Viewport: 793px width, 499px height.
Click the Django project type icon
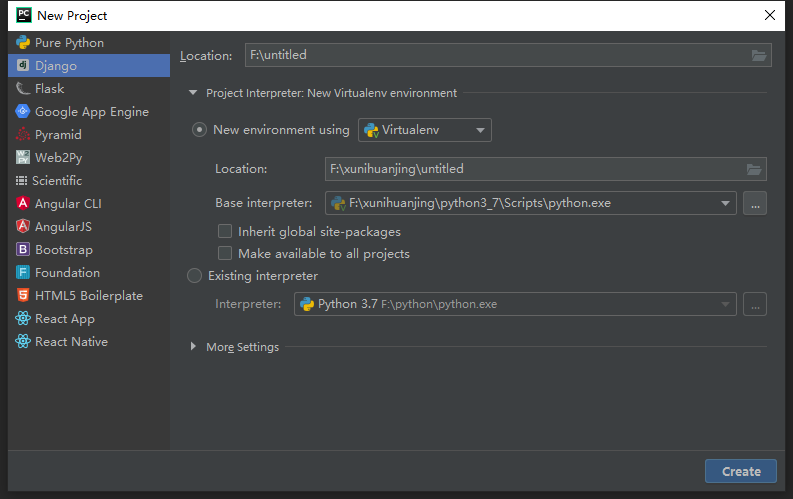tap(23, 65)
